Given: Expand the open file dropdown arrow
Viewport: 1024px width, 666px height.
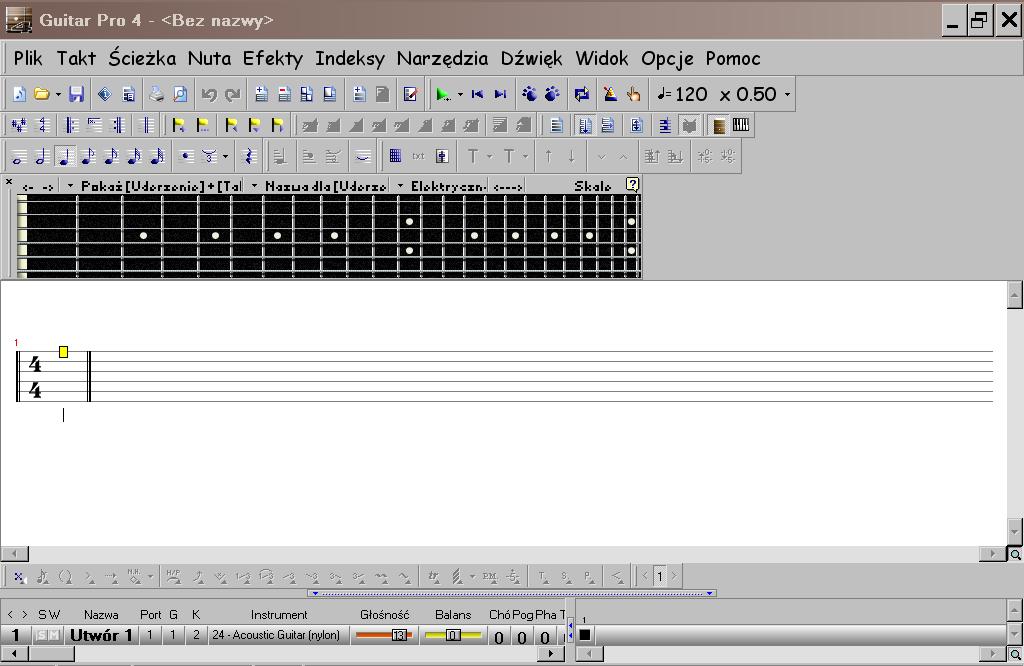Looking at the screenshot, I should pos(58,95).
